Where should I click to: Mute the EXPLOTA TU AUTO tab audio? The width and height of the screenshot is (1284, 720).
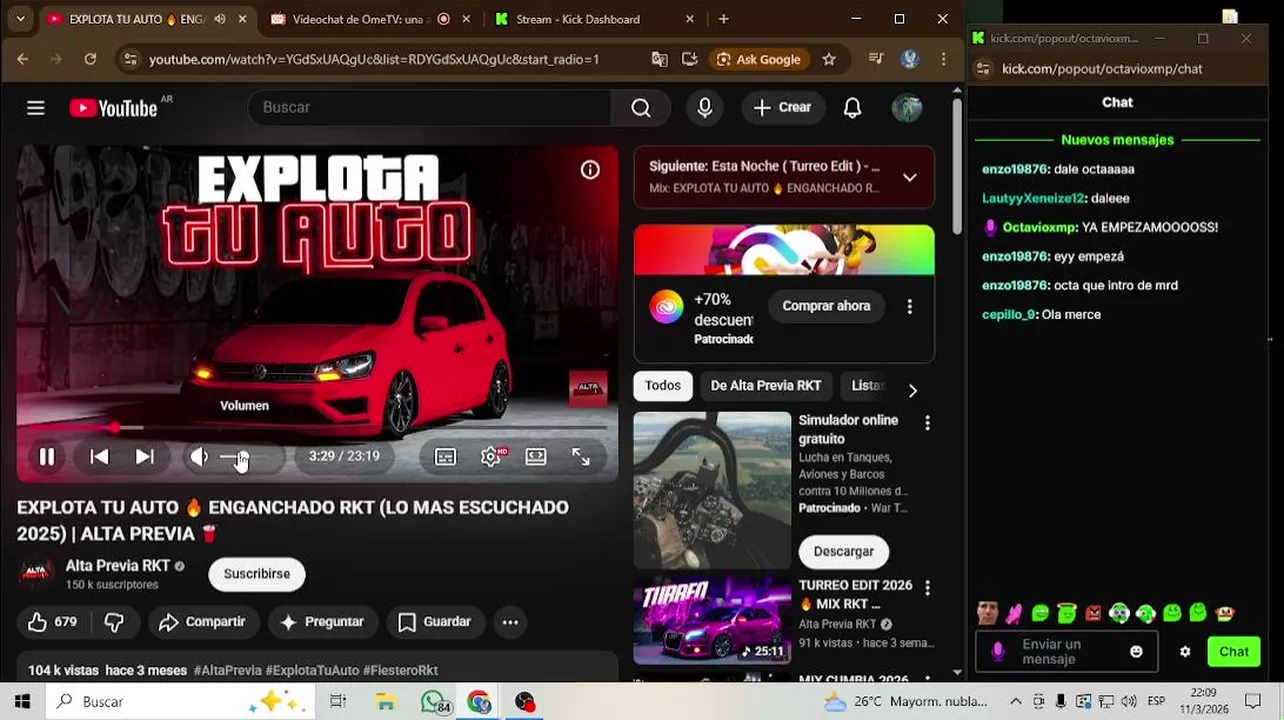tap(220, 19)
